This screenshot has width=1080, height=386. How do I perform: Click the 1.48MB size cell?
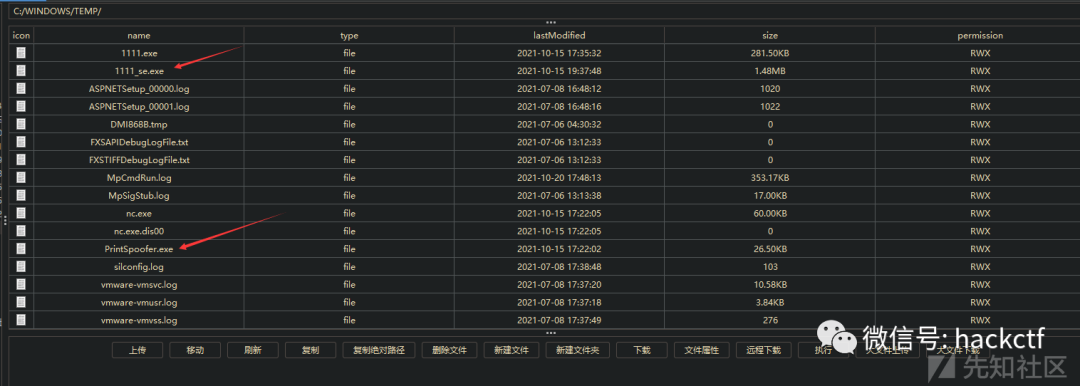(x=770, y=70)
